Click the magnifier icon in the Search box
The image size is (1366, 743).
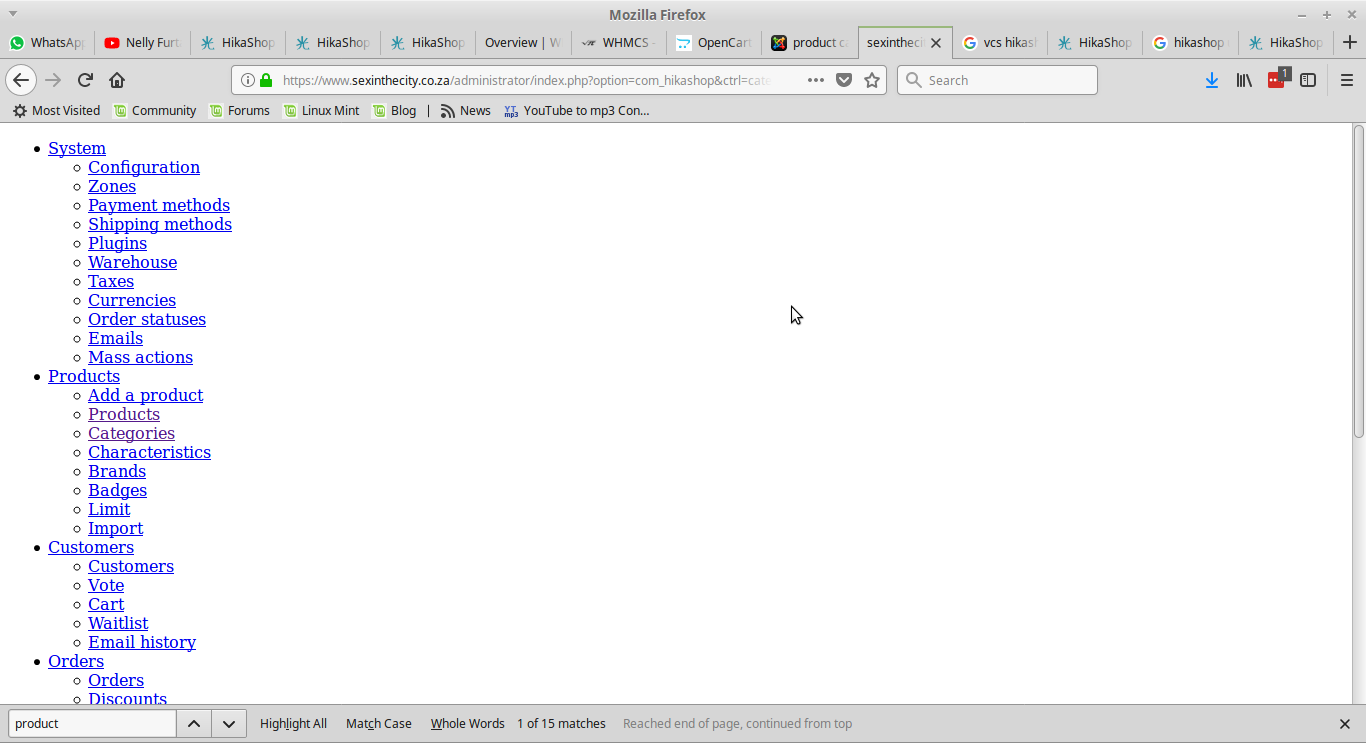pos(913,80)
